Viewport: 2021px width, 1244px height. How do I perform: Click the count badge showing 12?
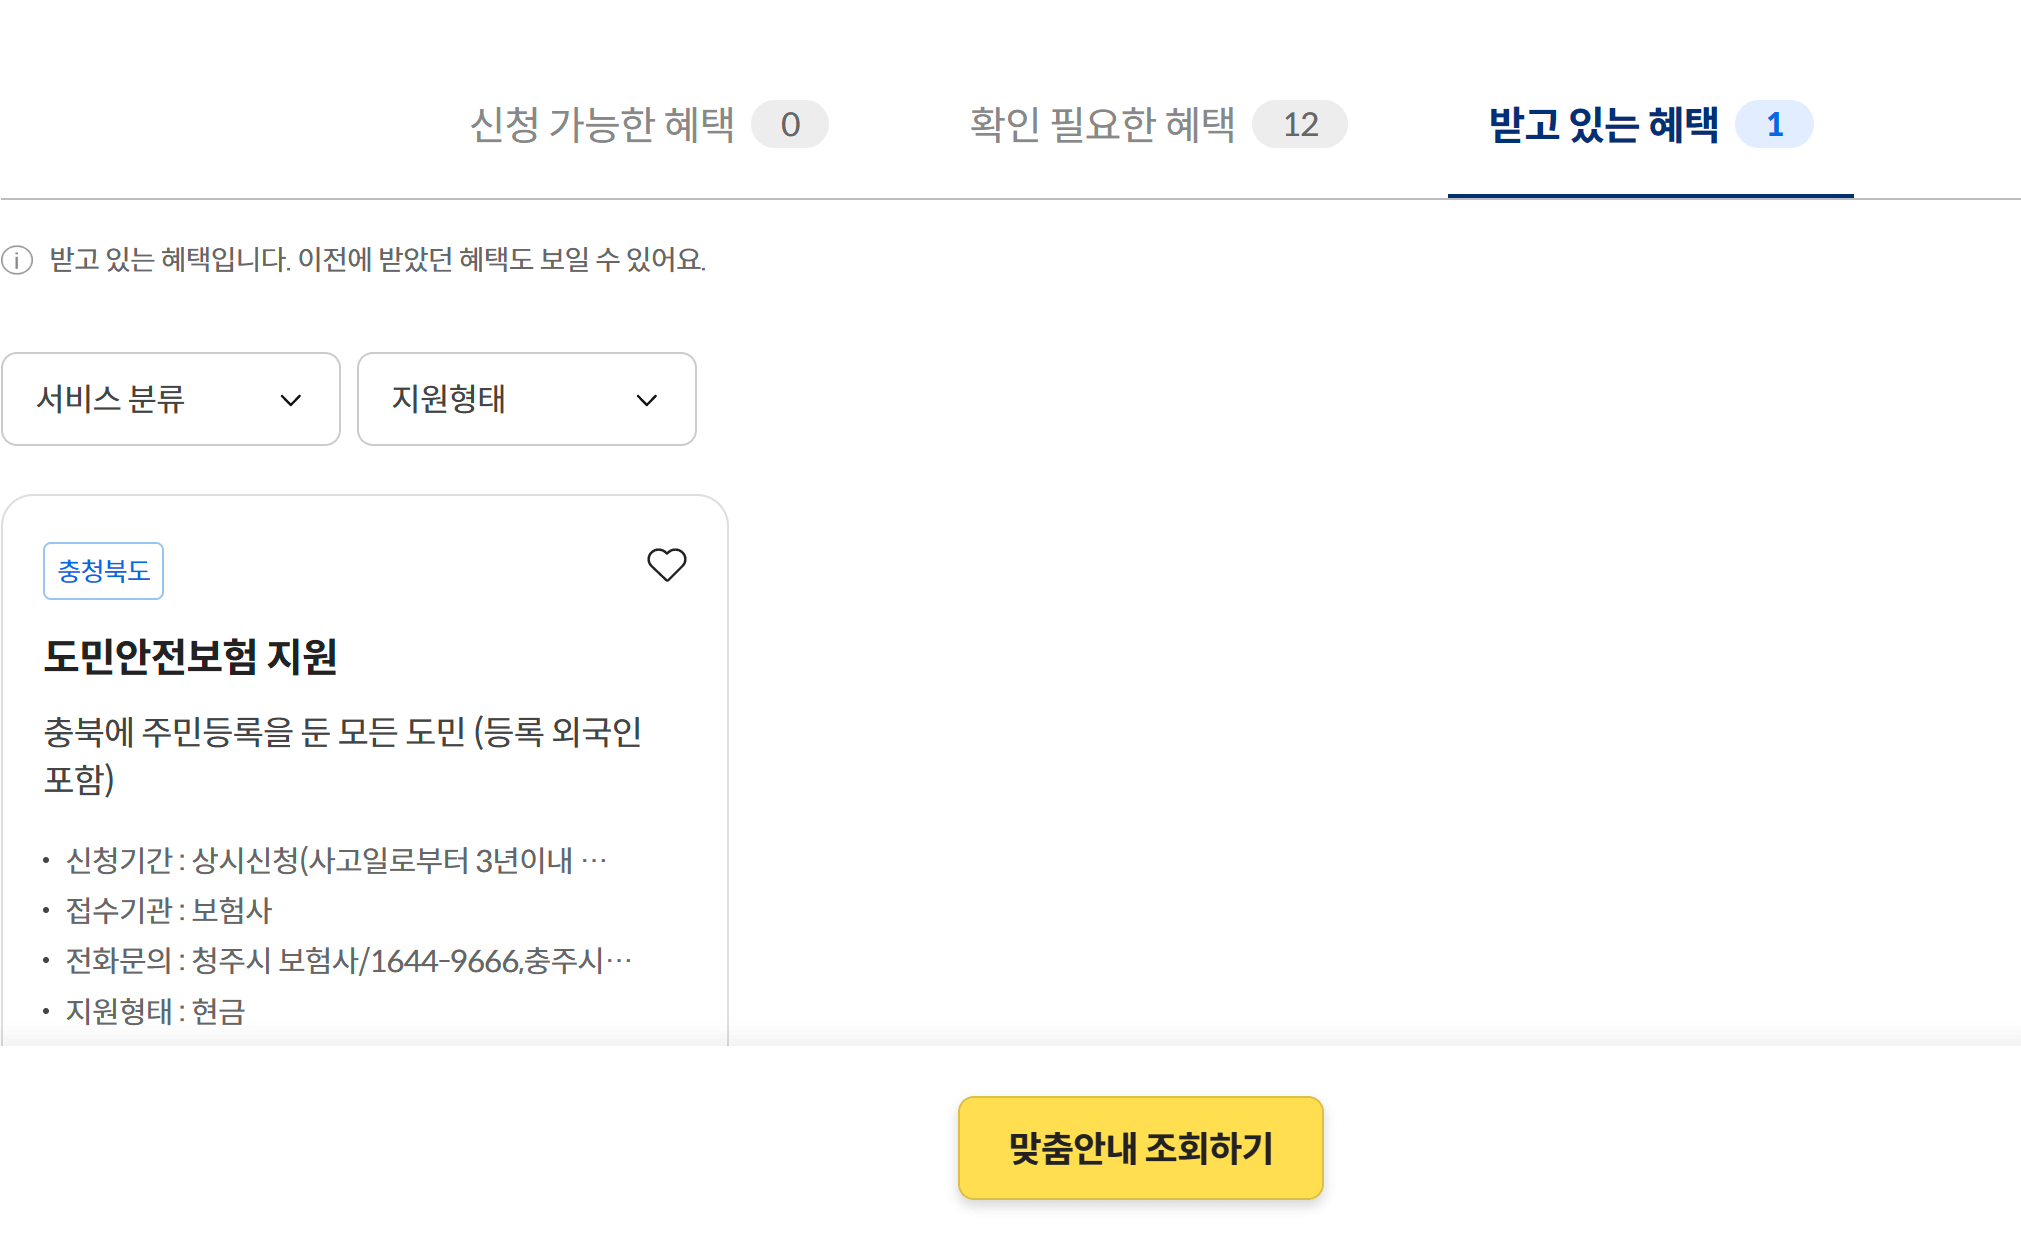(x=1301, y=124)
